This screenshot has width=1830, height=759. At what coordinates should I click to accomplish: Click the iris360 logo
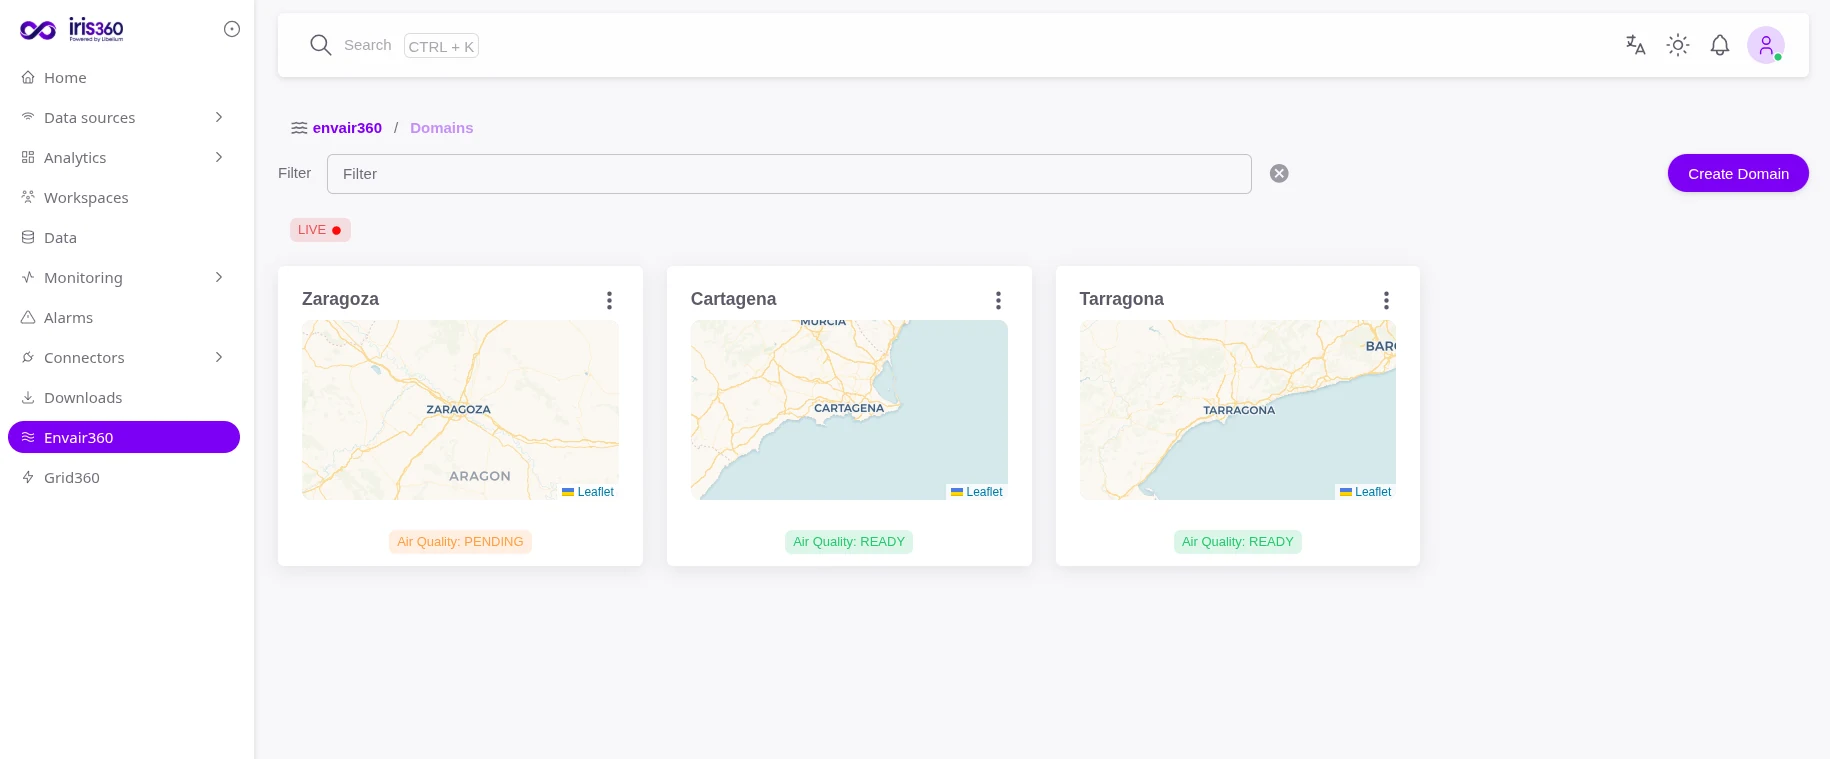tap(72, 29)
